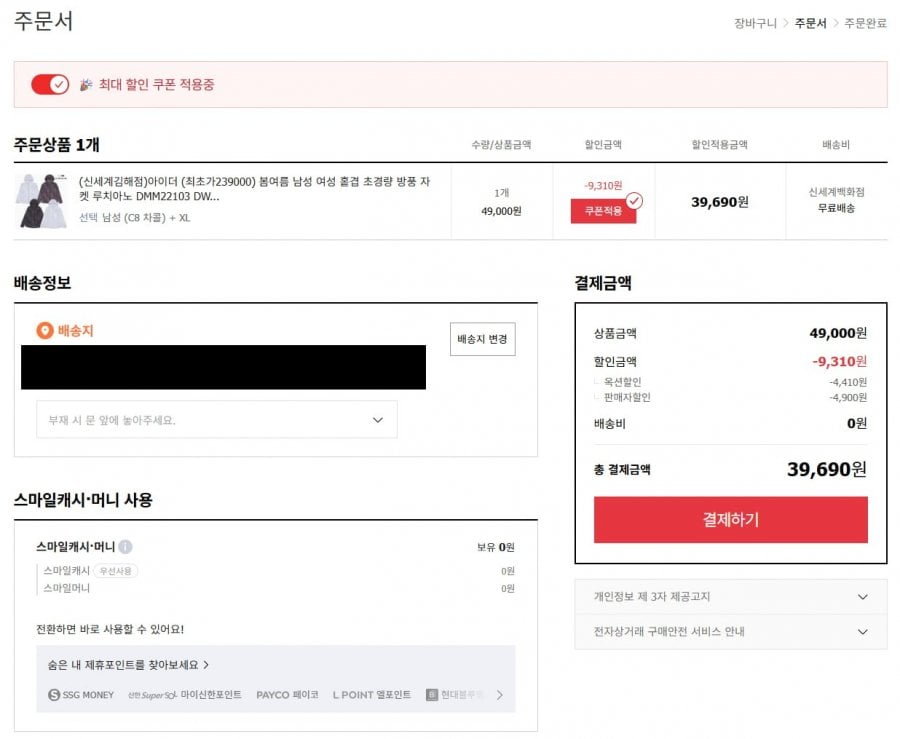Toggle off the maximum discount coupon switch
900x739 pixels.
click(x=49, y=85)
